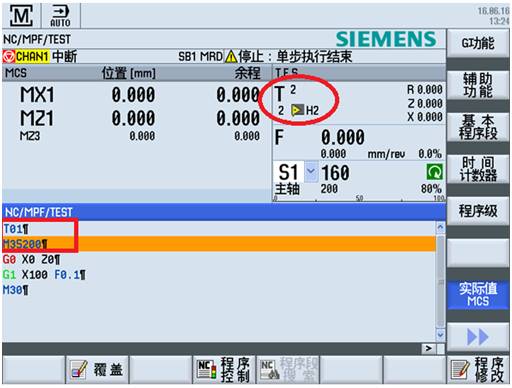Click the 基本程序段 softkey
This screenshot has width=512, height=388.
(478, 127)
